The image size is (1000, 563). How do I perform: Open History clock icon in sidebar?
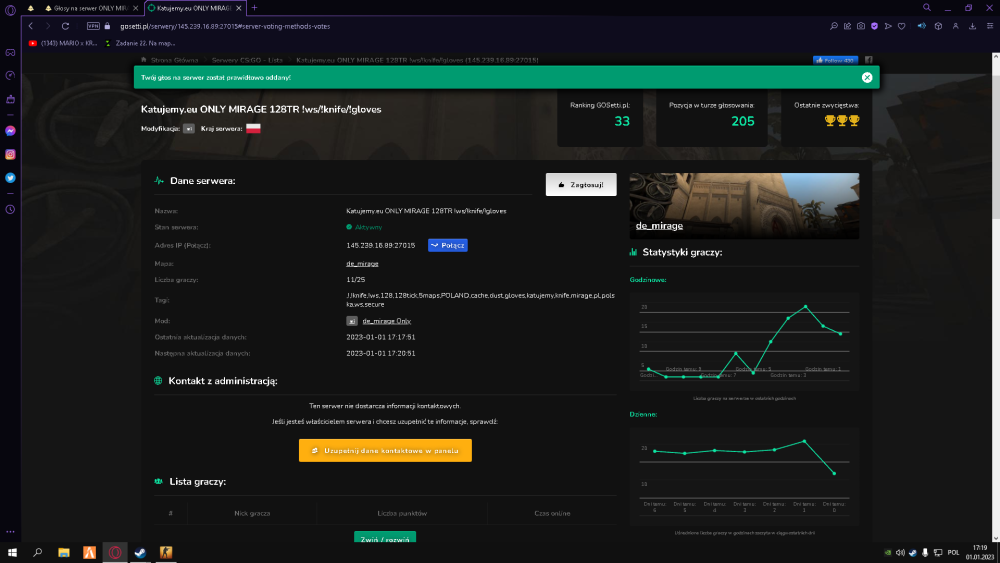click(10, 210)
